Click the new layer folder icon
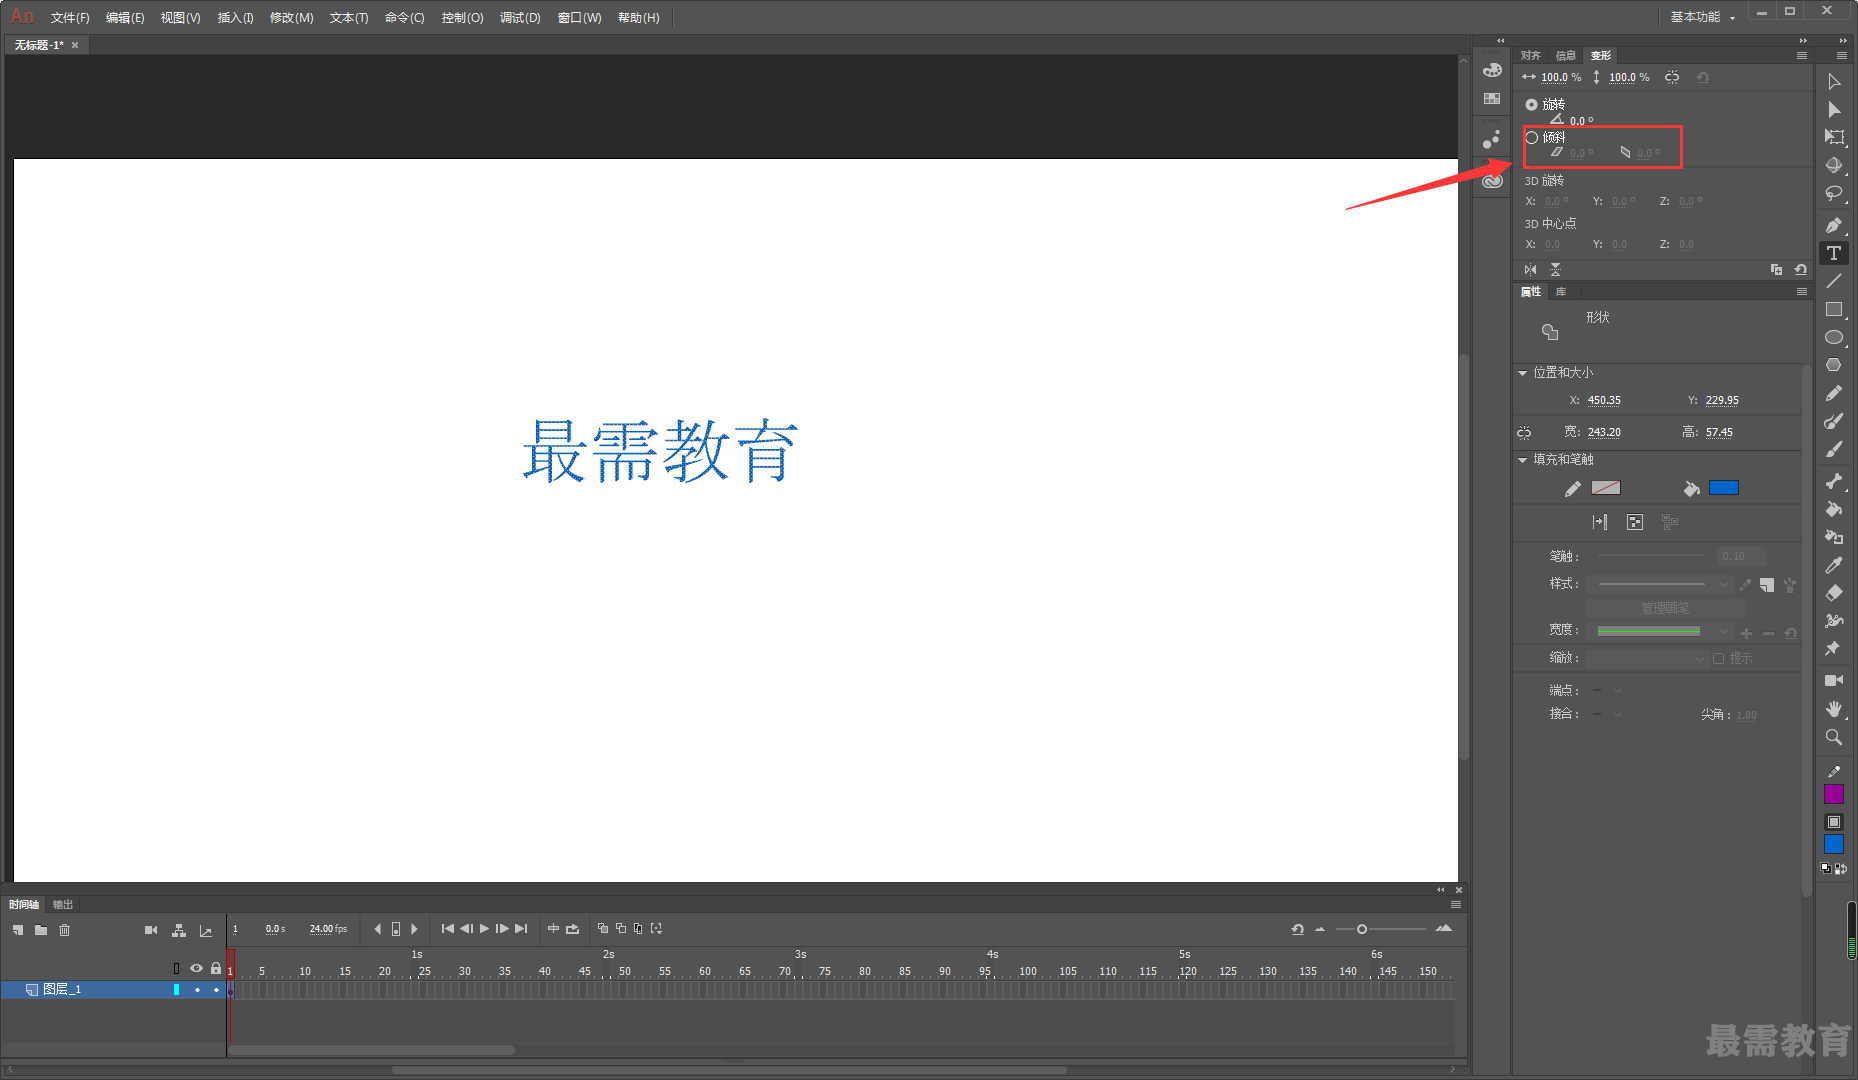The image size is (1858, 1080). [x=41, y=931]
